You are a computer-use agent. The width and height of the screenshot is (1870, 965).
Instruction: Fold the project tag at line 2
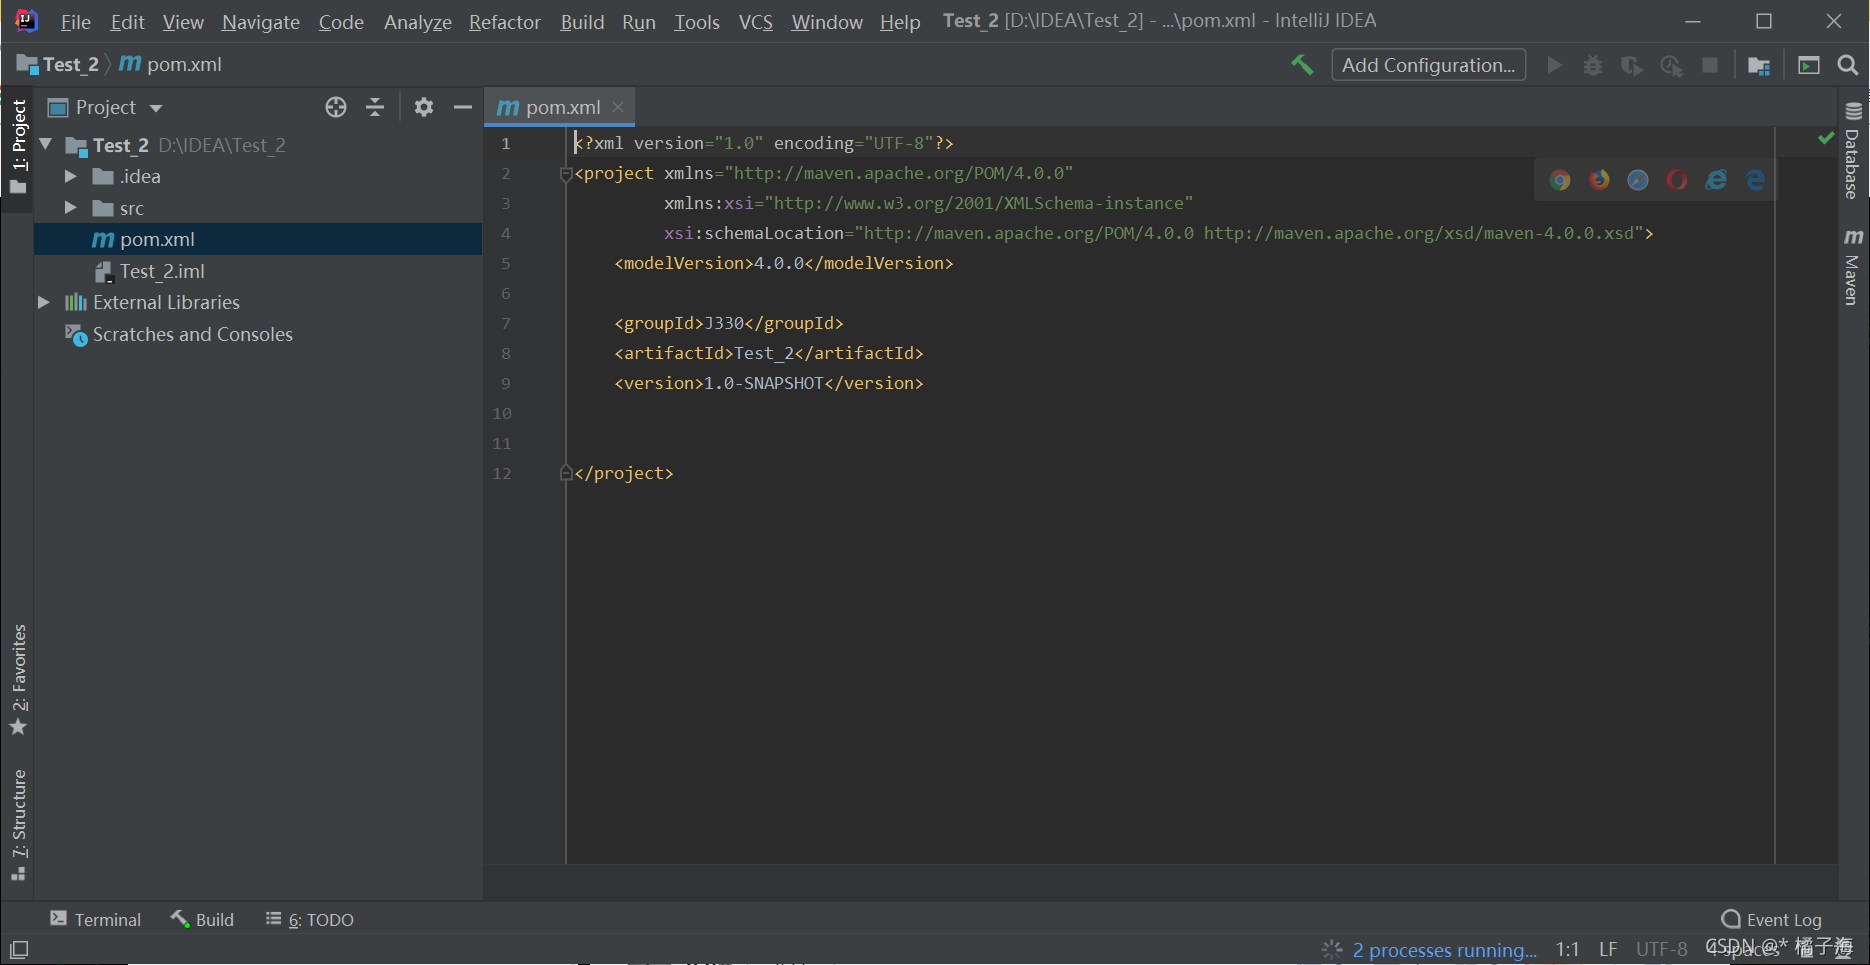pyautogui.click(x=566, y=174)
